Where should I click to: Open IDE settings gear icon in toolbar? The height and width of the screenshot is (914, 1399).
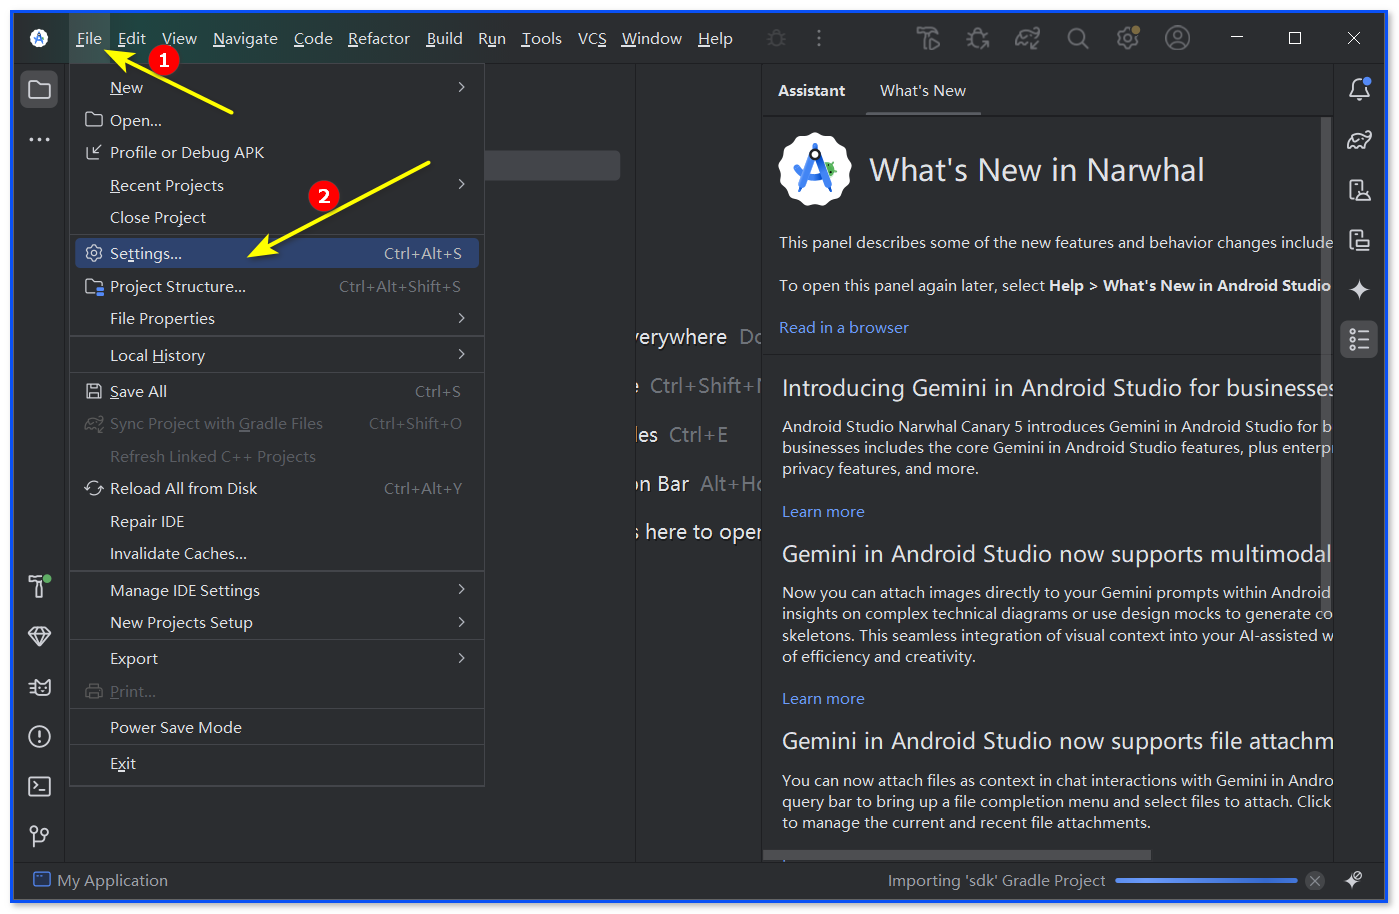(x=1128, y=38)
